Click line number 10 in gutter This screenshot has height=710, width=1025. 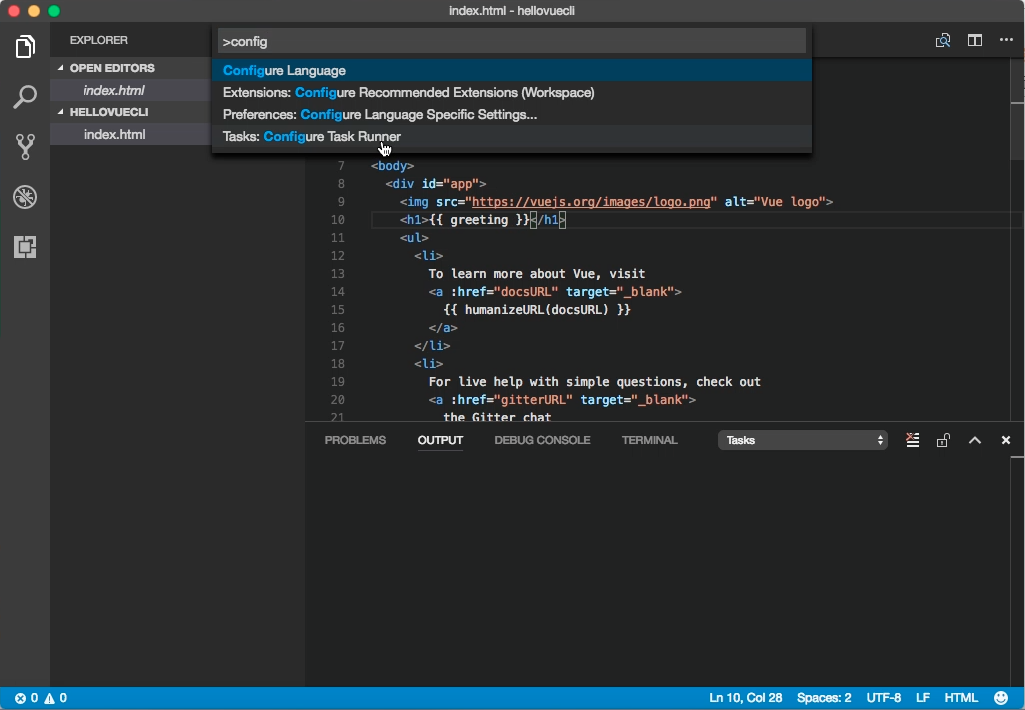click(x=337, y=220)
